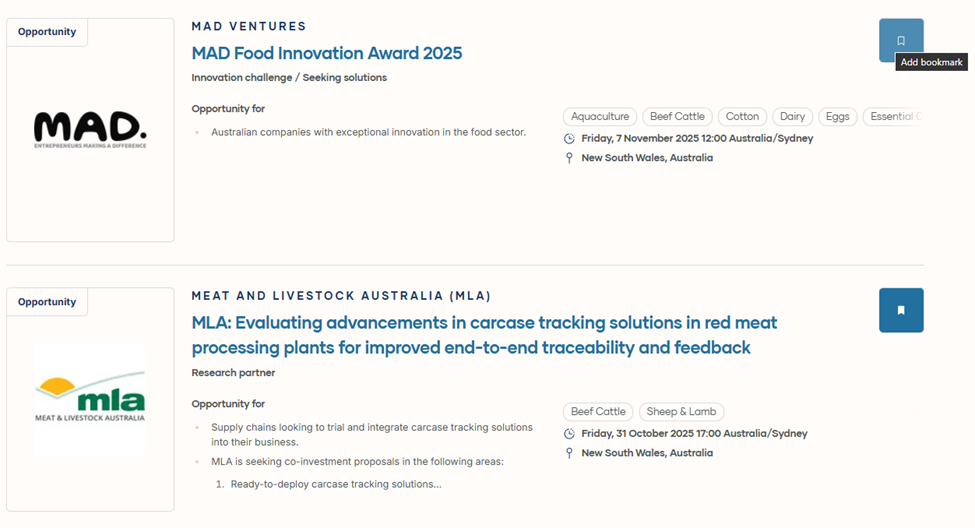This screenshot has height=528, width=975.
Task: Click location pin icon in MLA listing
Action: (x=569, y=453)
